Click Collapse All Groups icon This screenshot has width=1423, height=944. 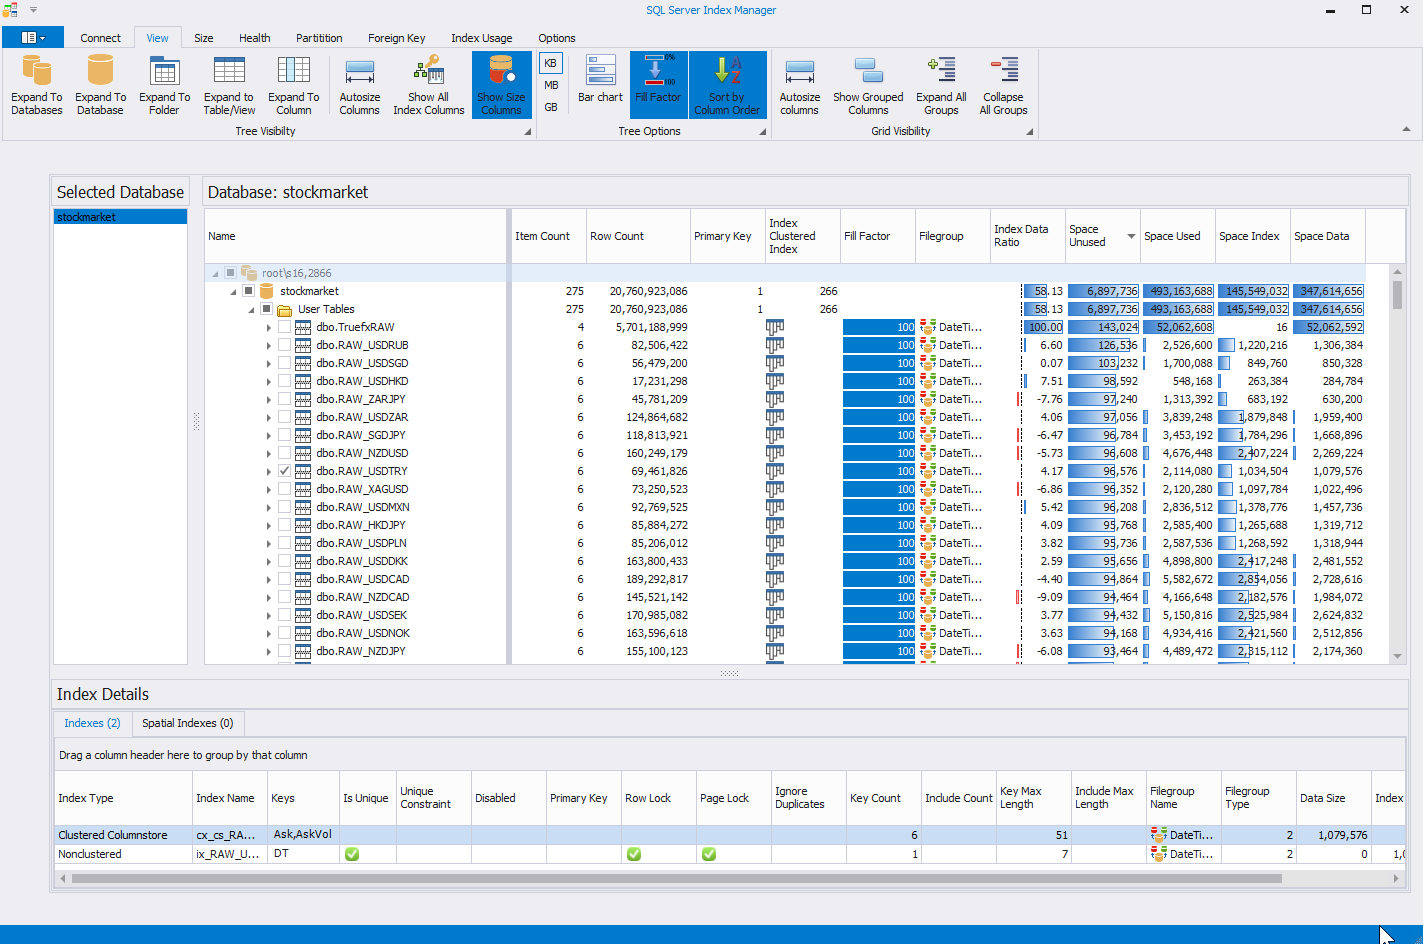click(1003, 71)
